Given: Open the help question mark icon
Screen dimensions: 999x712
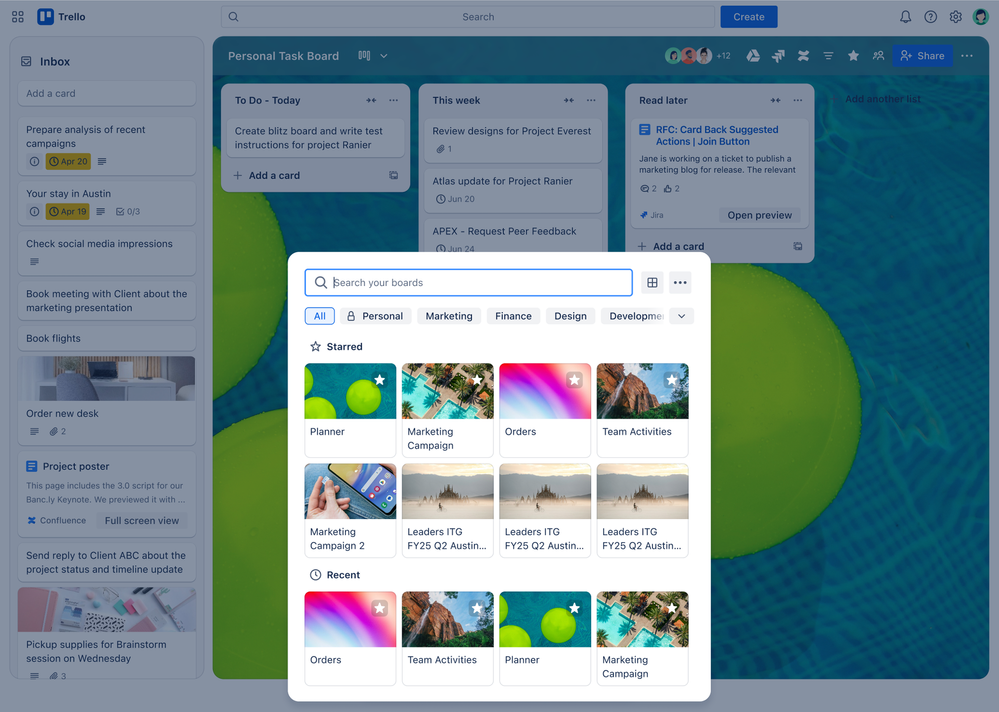Looking at the screenshot, I should (931, 17).
